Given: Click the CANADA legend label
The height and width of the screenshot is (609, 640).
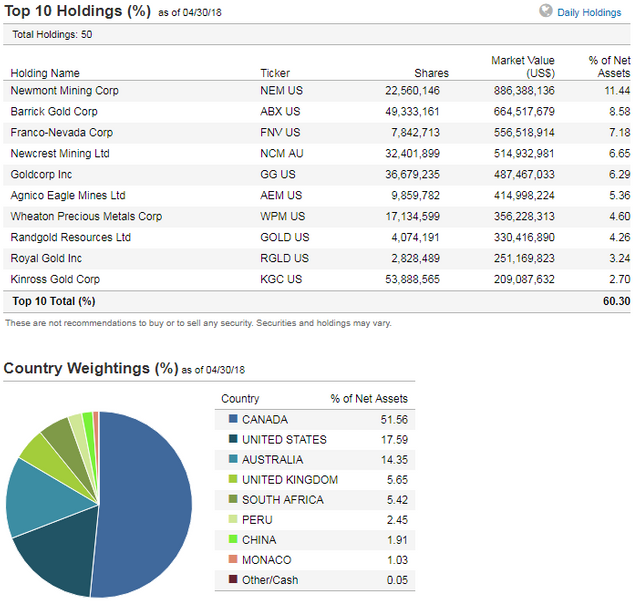Looking at the screenshot, I should (265, 419).
